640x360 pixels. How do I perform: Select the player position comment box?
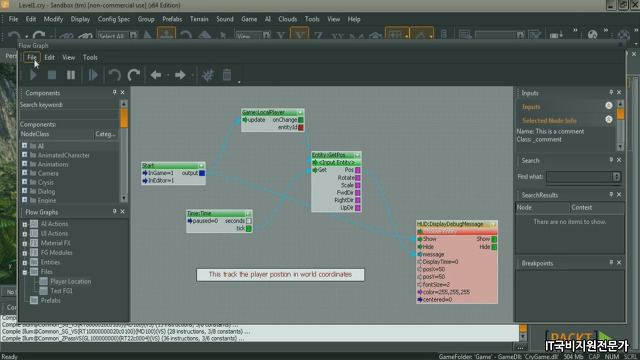(280, 274)
